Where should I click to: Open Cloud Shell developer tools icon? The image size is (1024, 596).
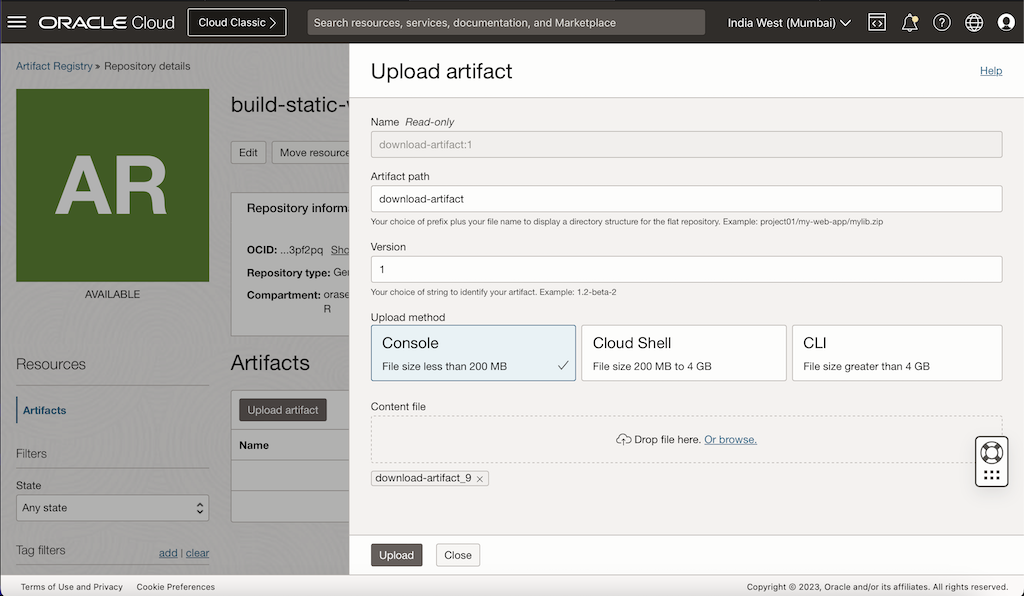click(877, 22)
